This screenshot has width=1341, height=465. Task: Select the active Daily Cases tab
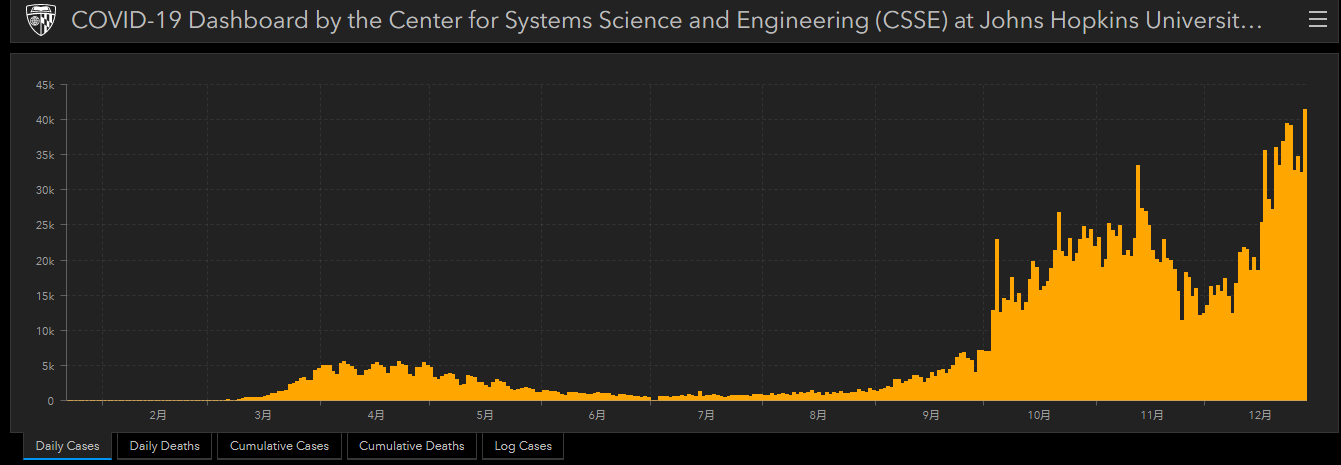pos(67,446)
